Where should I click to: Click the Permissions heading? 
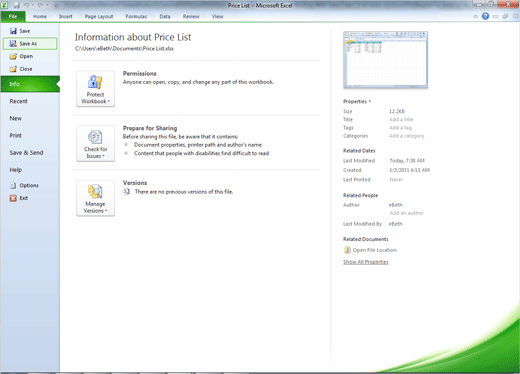(139, 74)
